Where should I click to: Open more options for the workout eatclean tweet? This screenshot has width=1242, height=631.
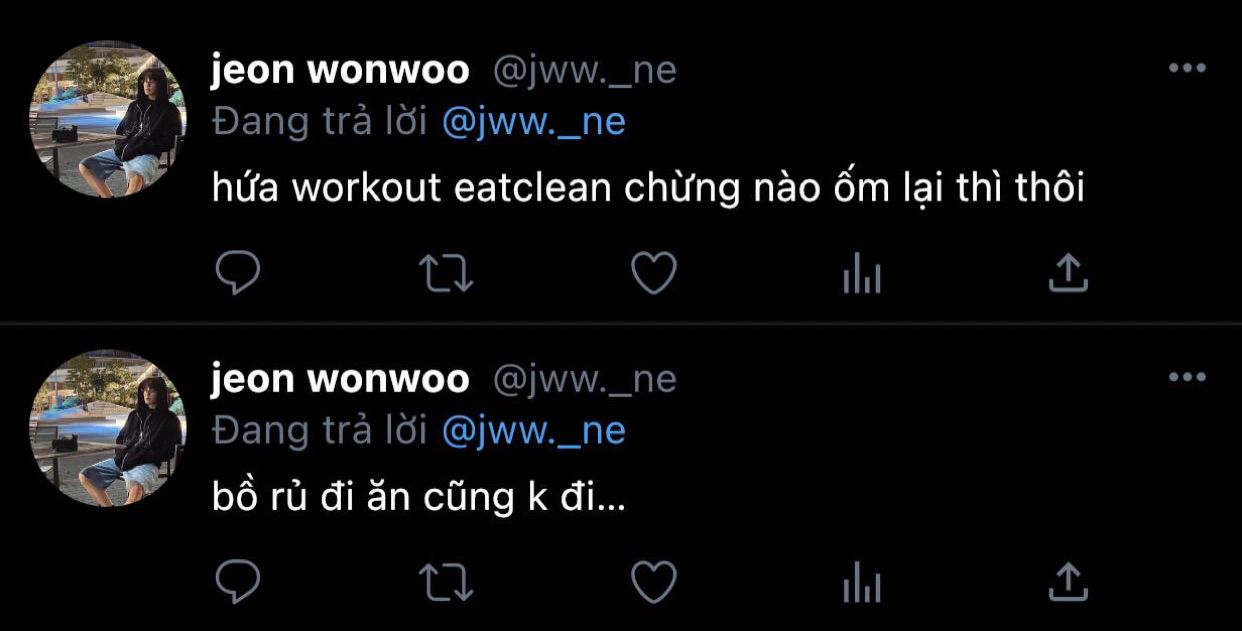[1187, 68]
